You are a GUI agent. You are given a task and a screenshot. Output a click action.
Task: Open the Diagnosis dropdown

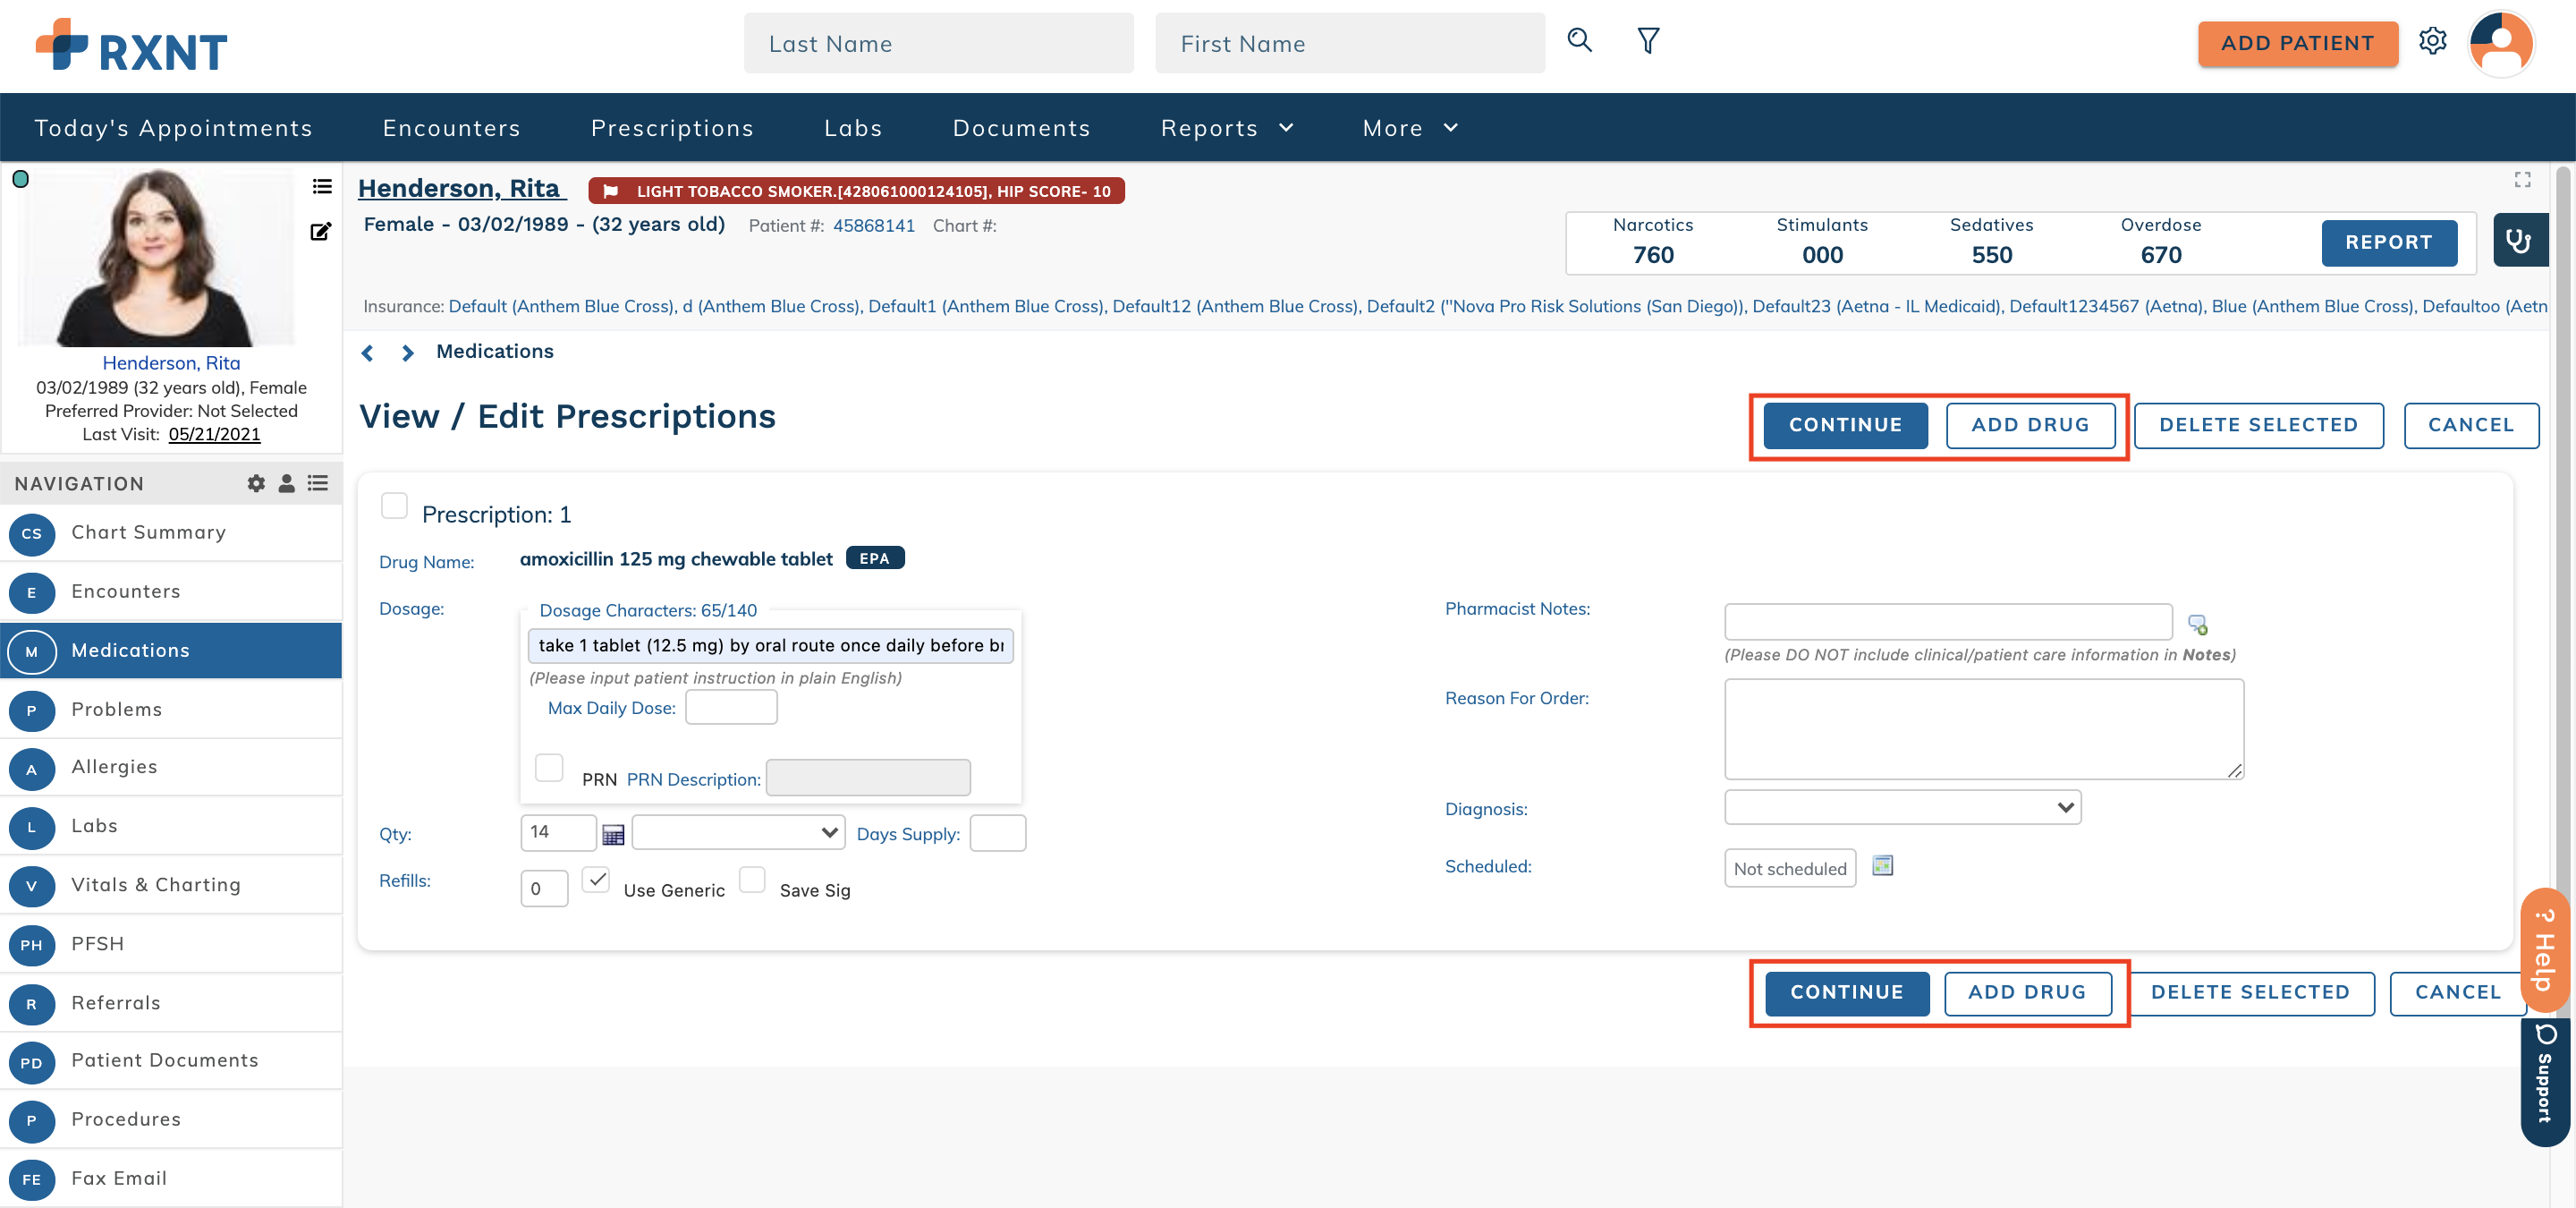(1901, 807)
